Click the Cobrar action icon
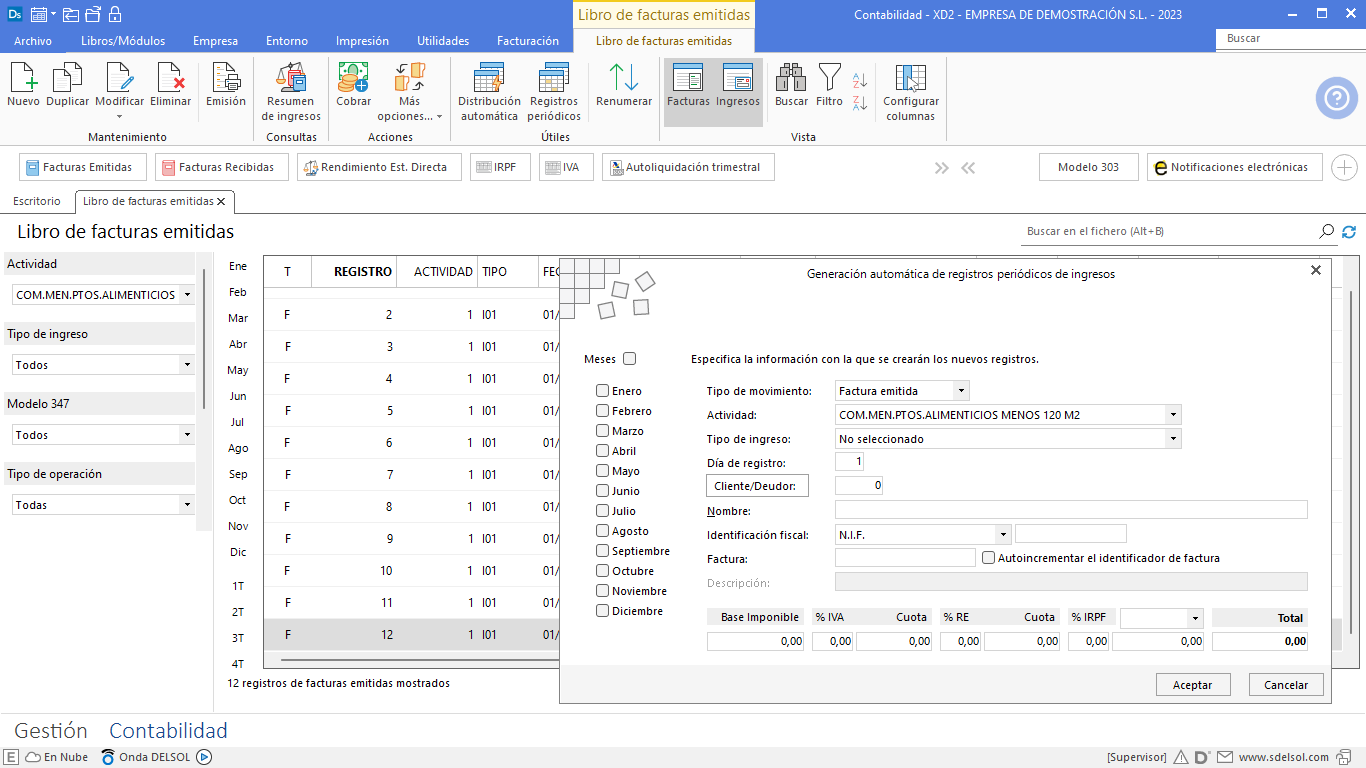Screen dimensions: 1366x768 point(353,85)
